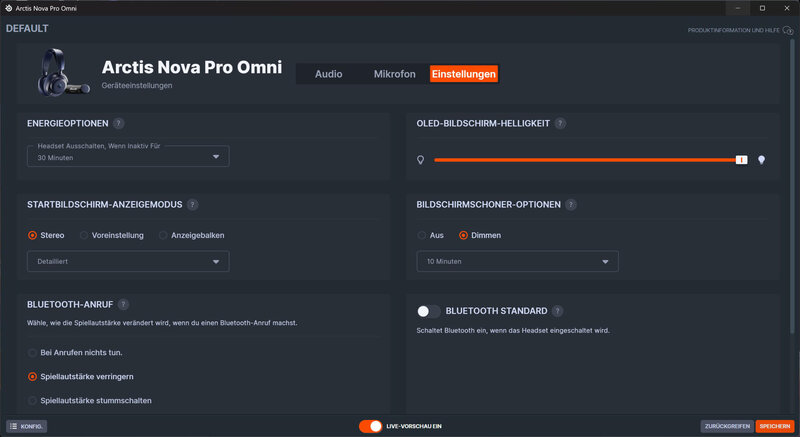The image size is (800, 437).
Task: Click the Arctis Nova Pro headset image
Action: [x=62, y=72]
